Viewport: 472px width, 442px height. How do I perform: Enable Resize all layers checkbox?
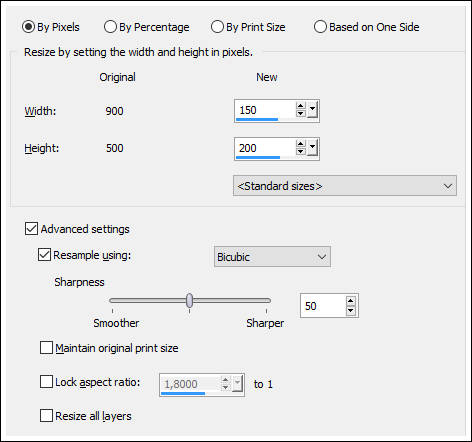(x=46, y=416)
